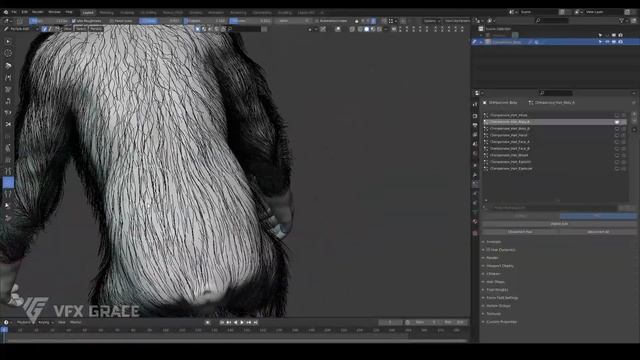Open the File menu

[x=14, y=12]
